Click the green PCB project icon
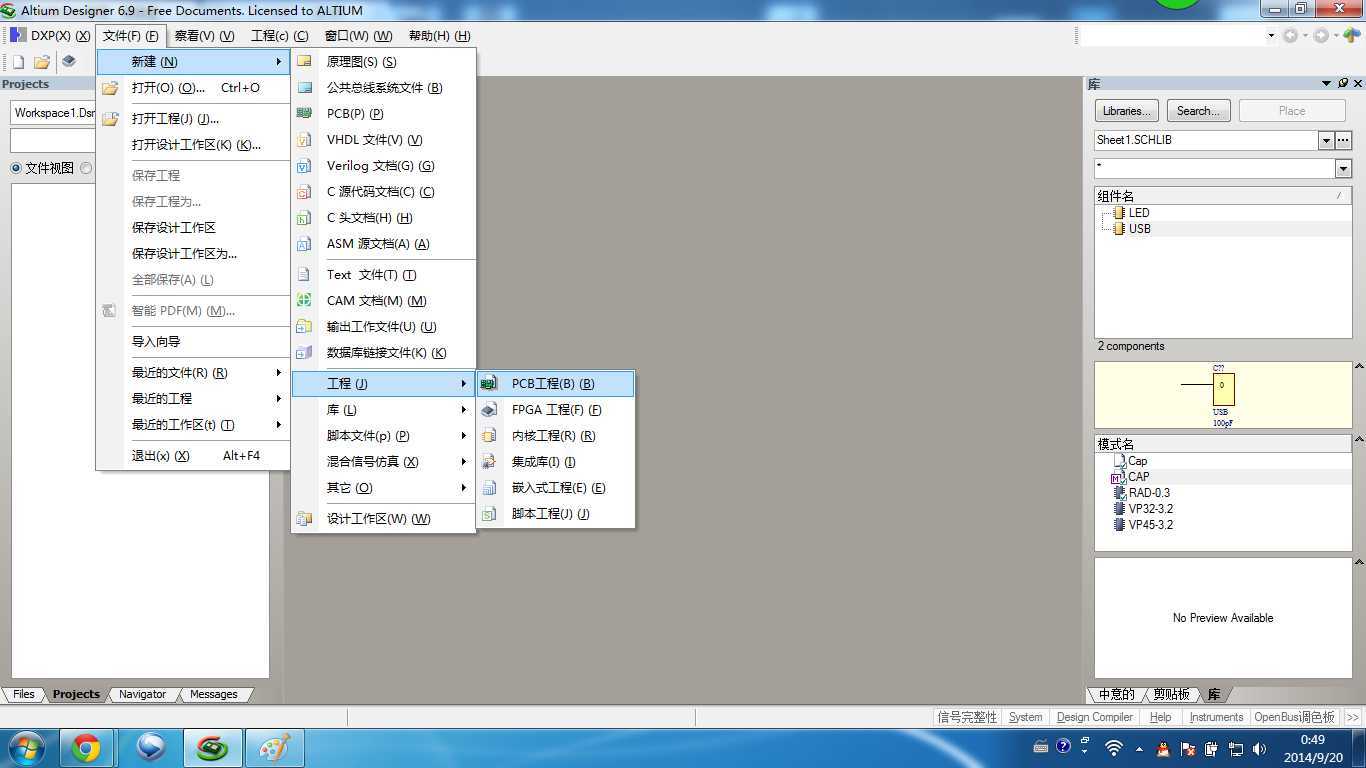The width and height of the screenshot is (1366, 768). [489, 383]
